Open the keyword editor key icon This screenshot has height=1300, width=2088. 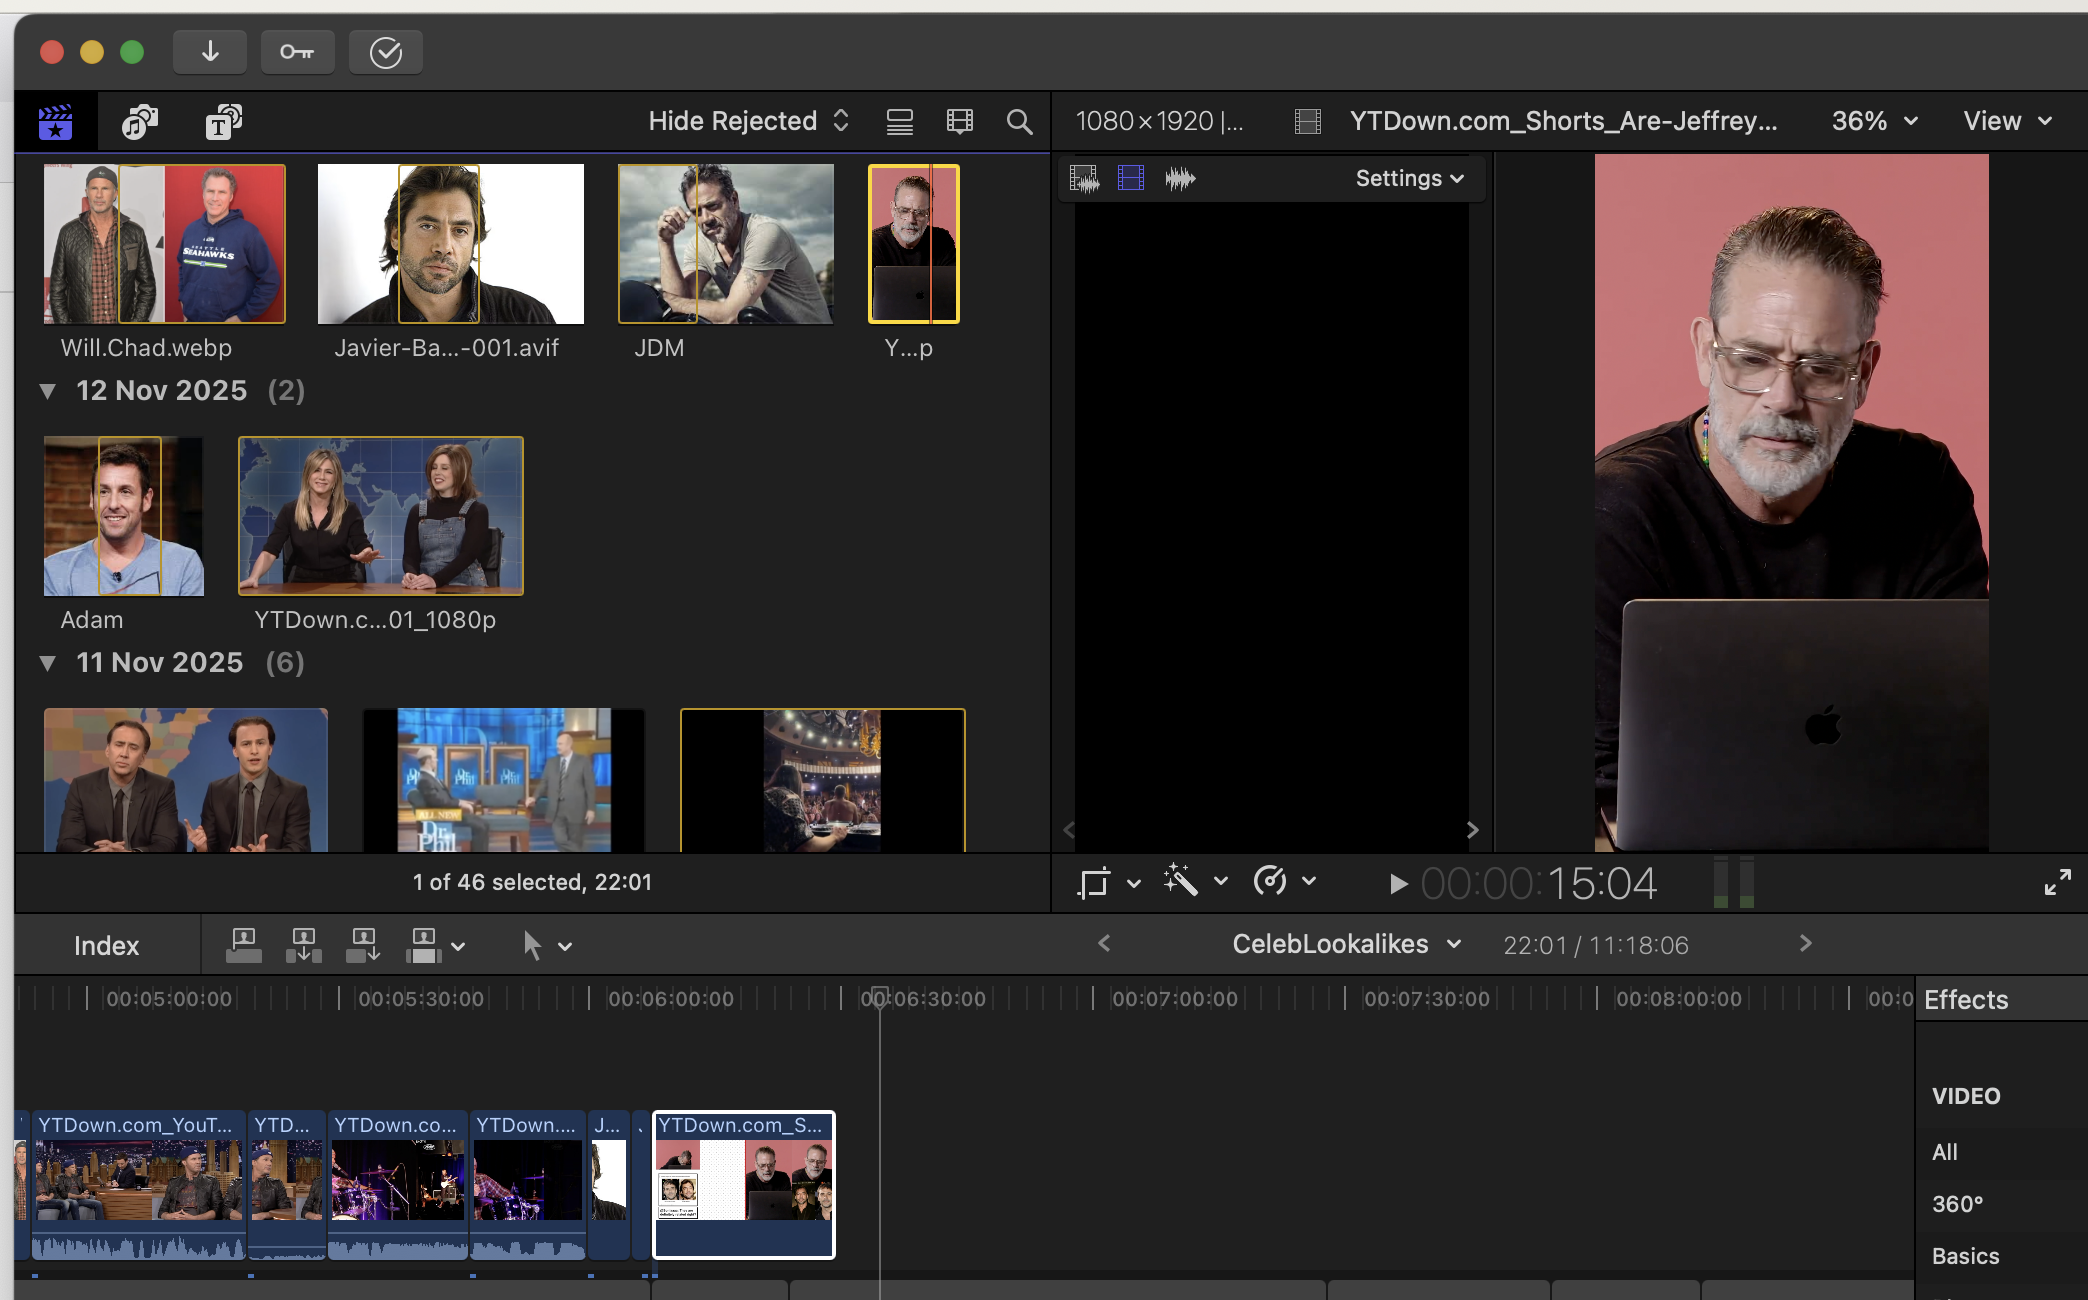(297, 52)
